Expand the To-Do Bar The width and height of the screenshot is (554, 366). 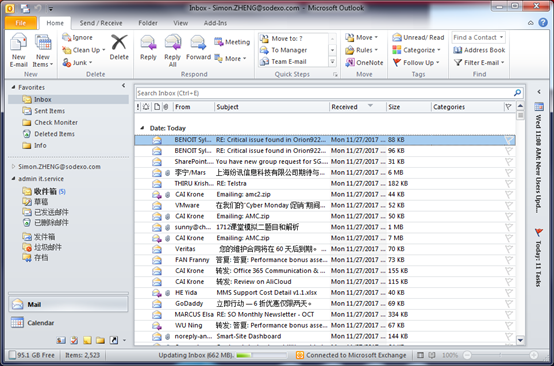(x=539, y=92)
